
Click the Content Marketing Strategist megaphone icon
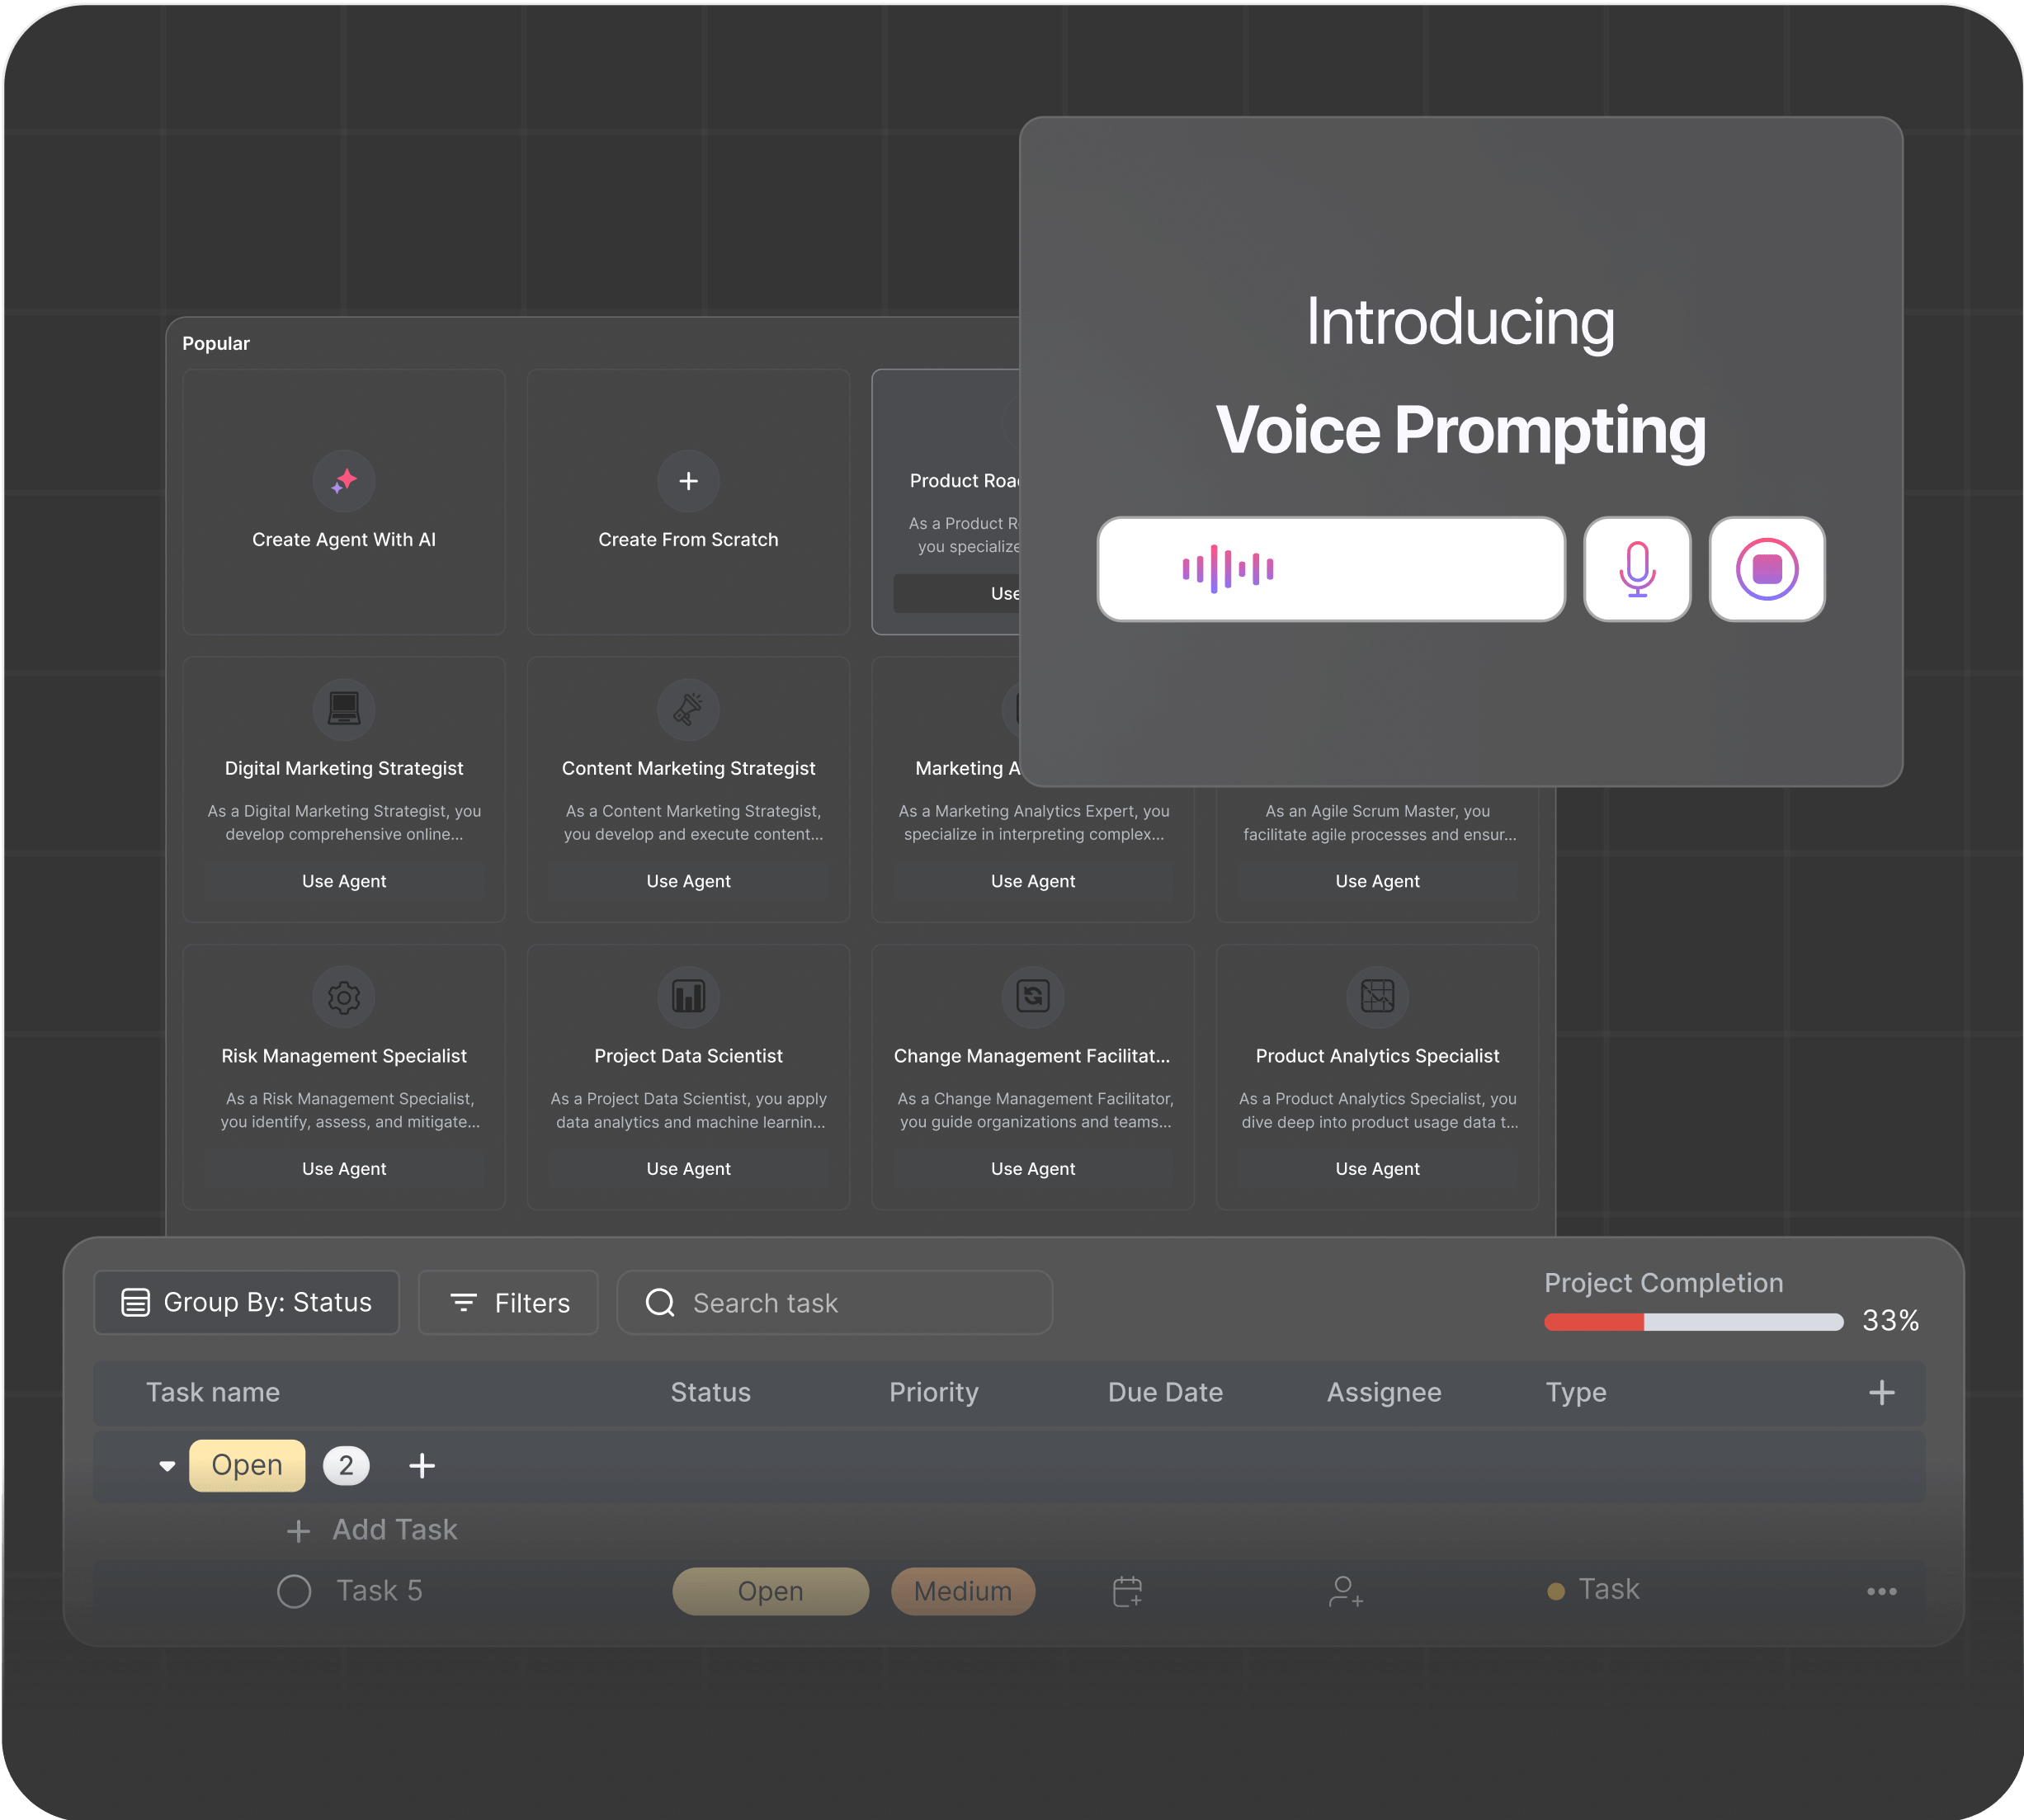[x=688, y=709]
